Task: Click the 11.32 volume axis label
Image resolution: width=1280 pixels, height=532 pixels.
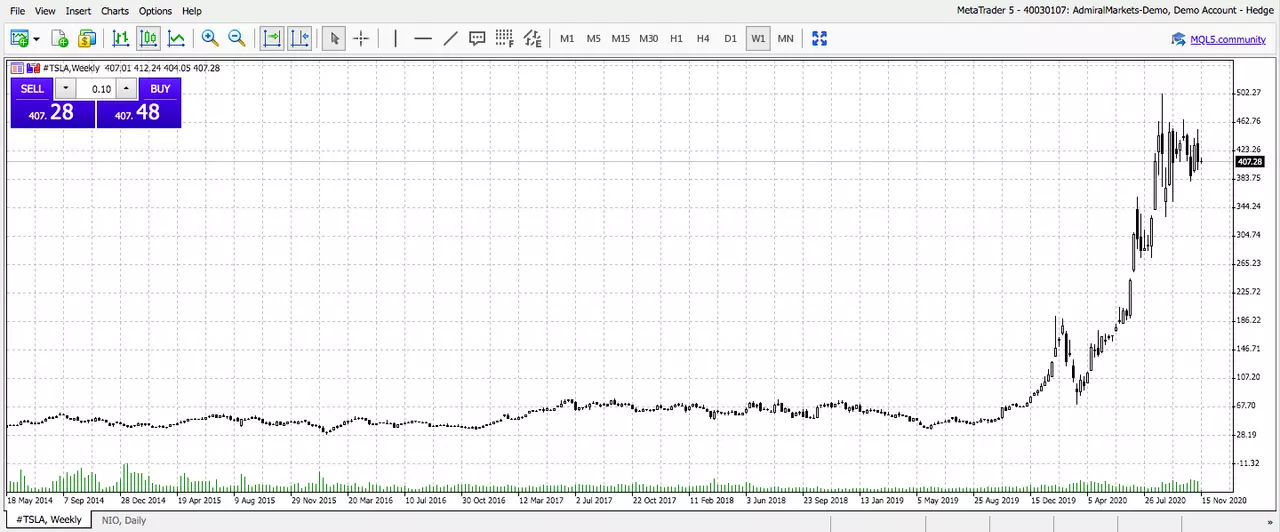Action: [1247, 464]
